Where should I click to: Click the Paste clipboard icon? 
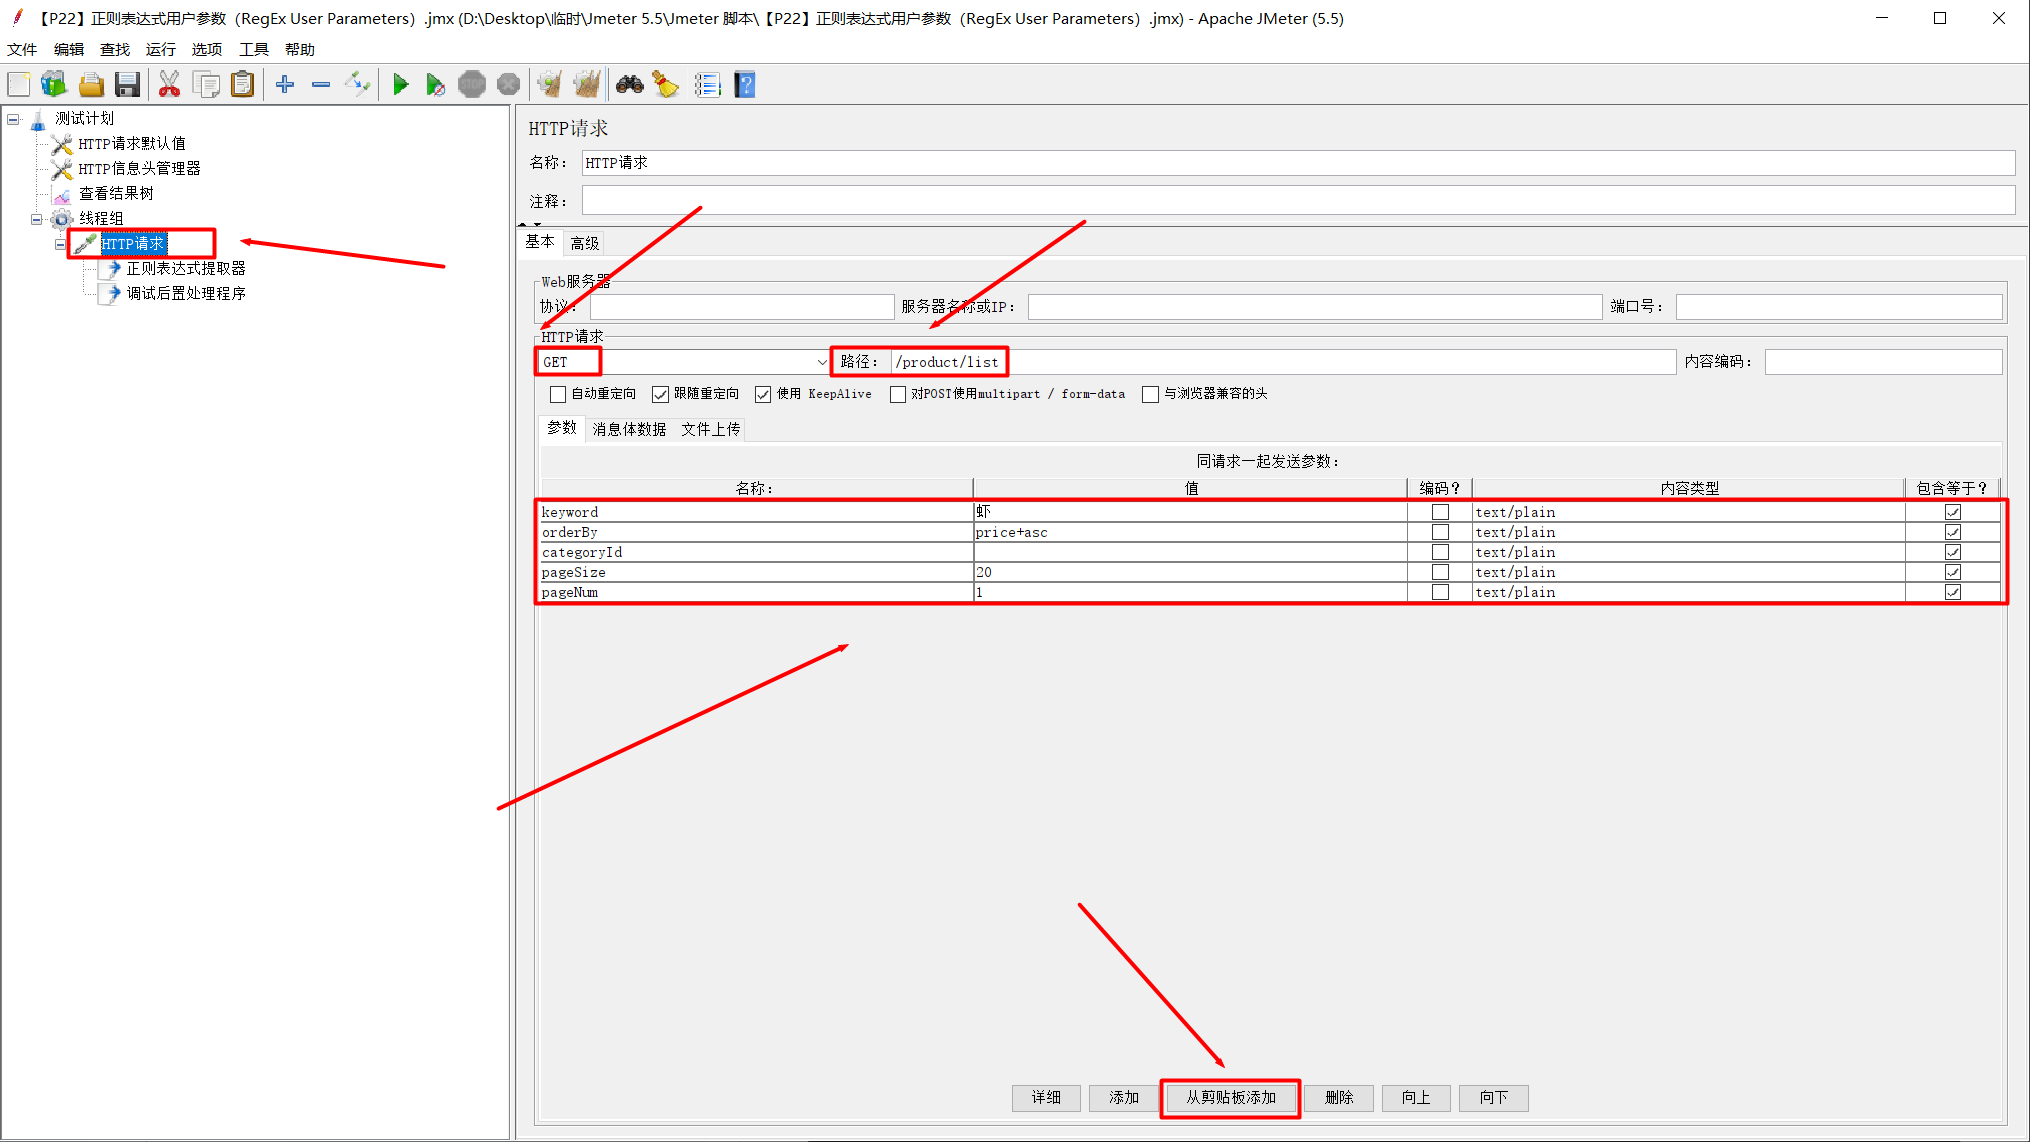click(243, 85)
